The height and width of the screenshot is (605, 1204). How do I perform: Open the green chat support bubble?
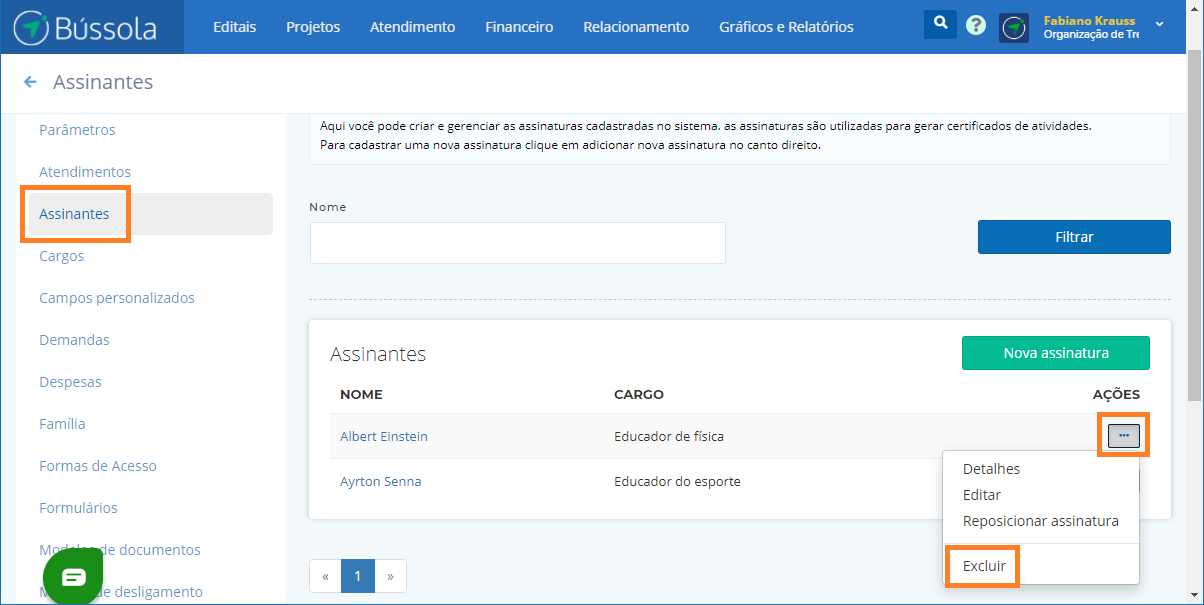74,577
